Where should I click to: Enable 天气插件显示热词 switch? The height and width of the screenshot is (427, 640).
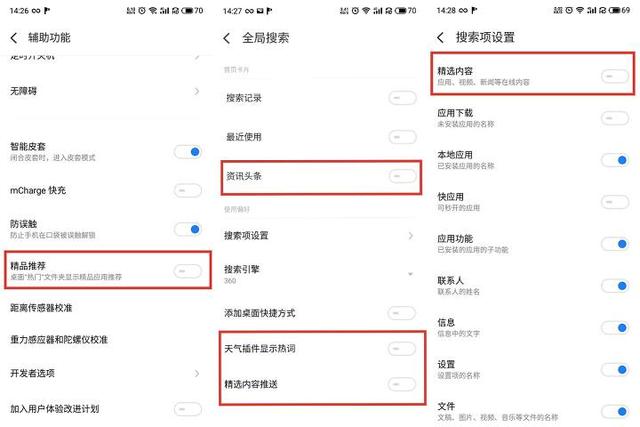coord(402,349)
